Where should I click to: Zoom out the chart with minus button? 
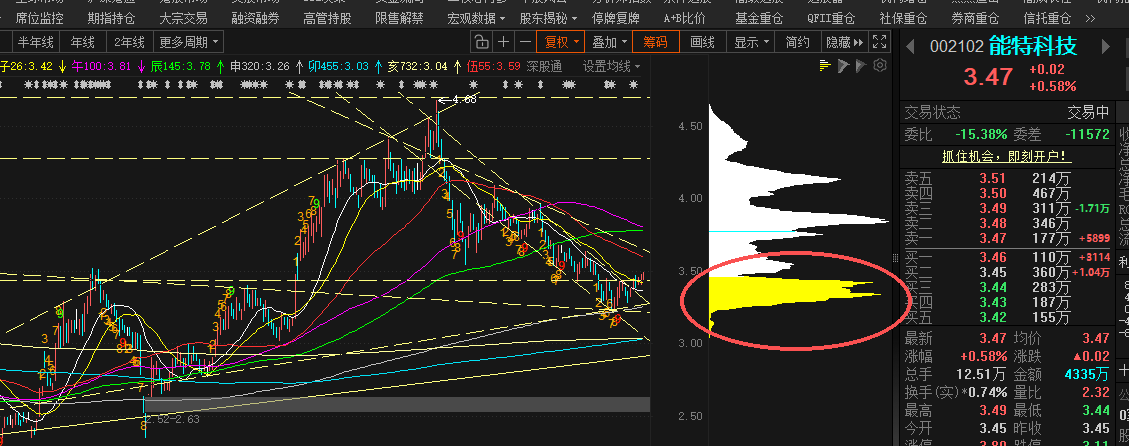tap(526, 42)
